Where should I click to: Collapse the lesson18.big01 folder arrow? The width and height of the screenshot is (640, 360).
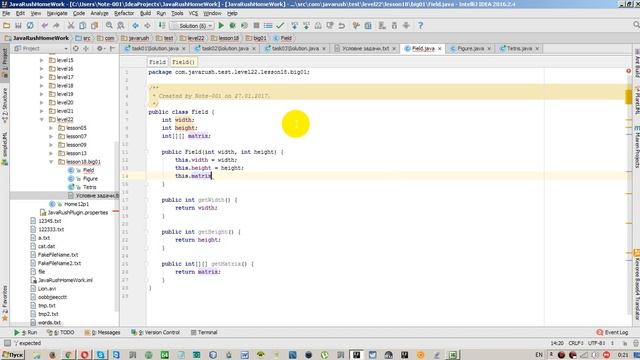(x=51, y=162)
